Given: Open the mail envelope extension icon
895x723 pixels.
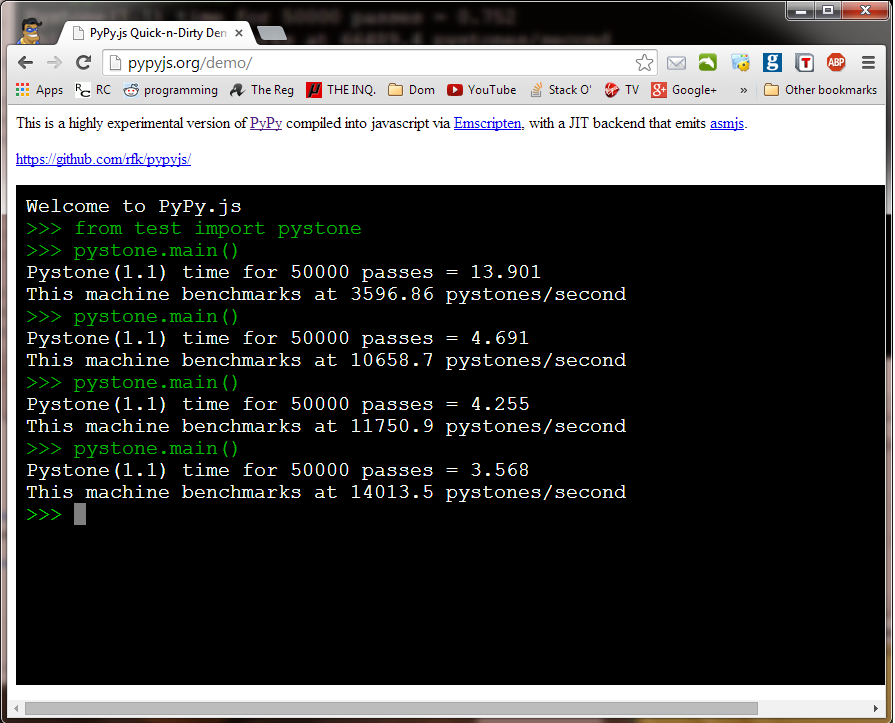Looking at the screenshot, I should pyautogui.click(x=676, y=63).
